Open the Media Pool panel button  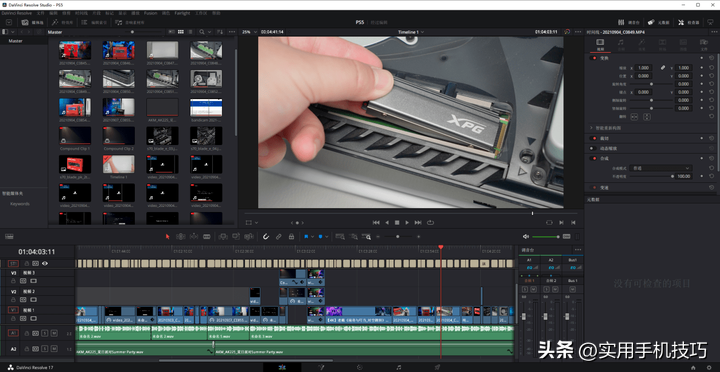coord(32,22)
